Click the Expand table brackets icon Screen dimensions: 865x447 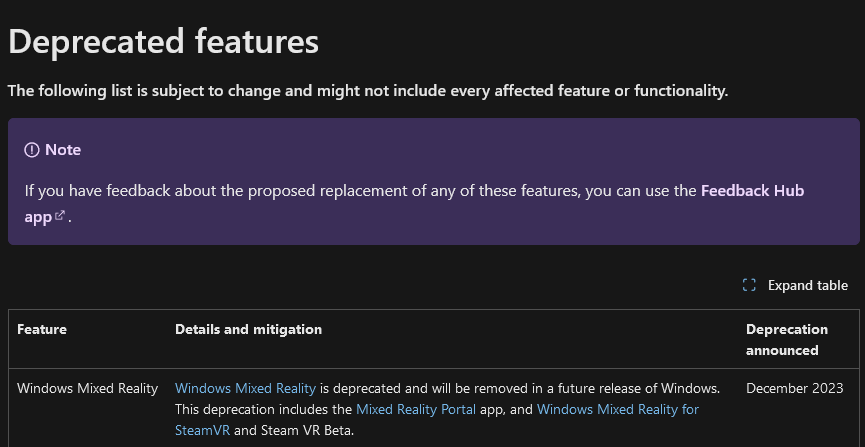(x=749, y=285)
